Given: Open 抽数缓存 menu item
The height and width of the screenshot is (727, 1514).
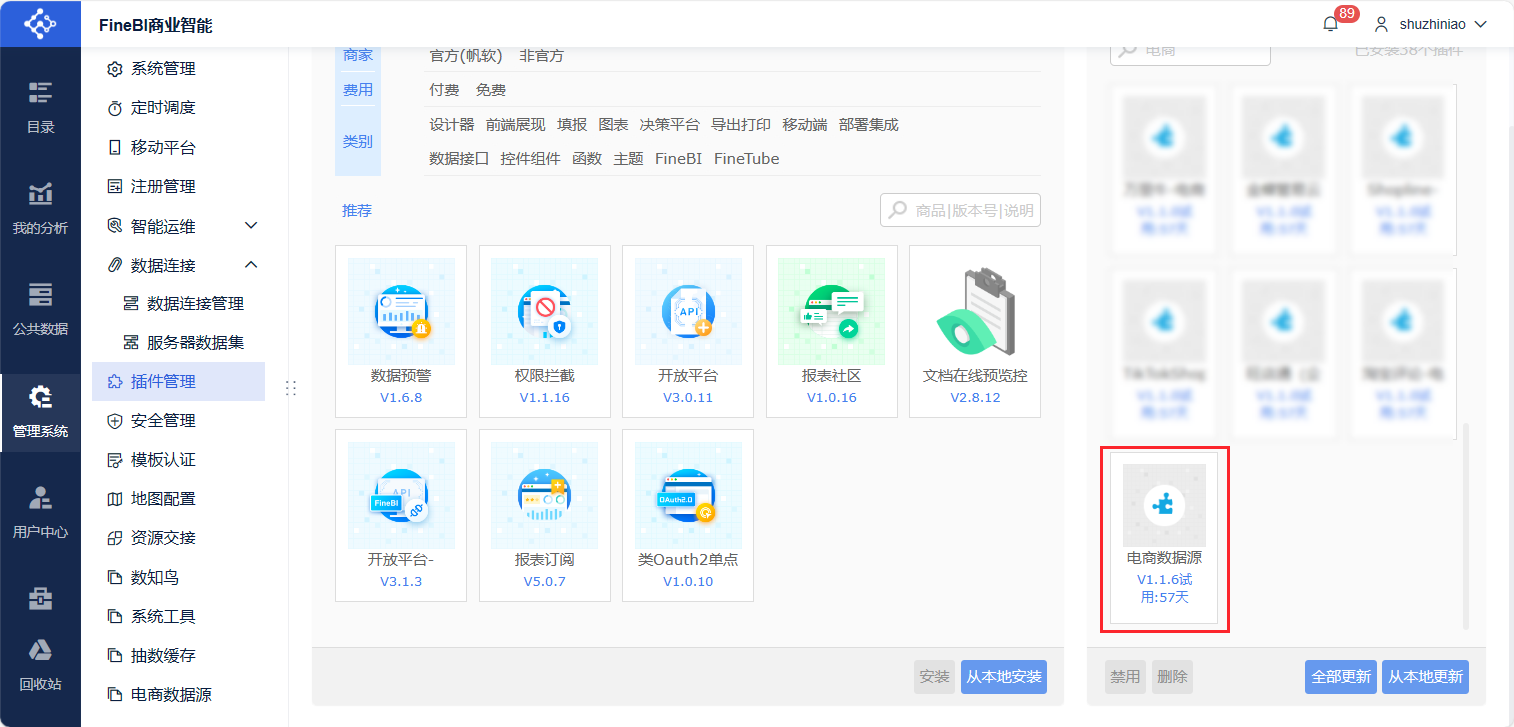Looking at the screenshot, I should point(178,656).
